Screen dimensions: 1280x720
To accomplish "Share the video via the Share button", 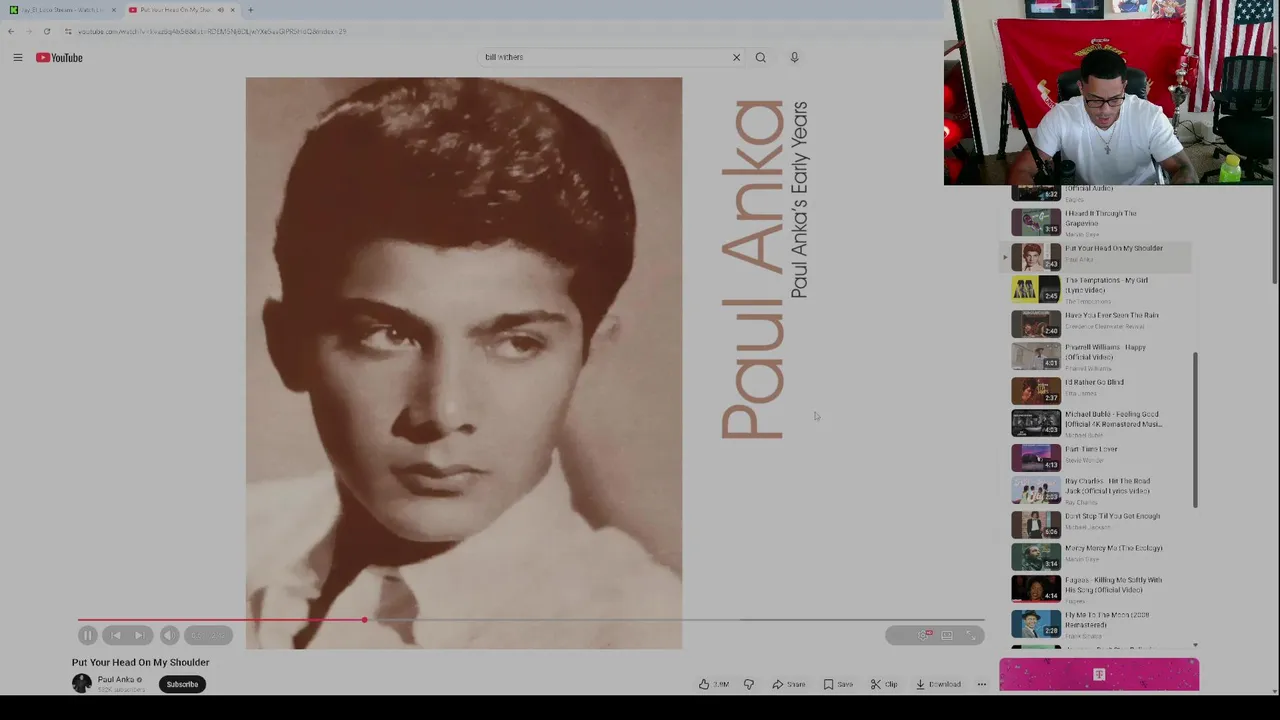I will tap(789, 684).
